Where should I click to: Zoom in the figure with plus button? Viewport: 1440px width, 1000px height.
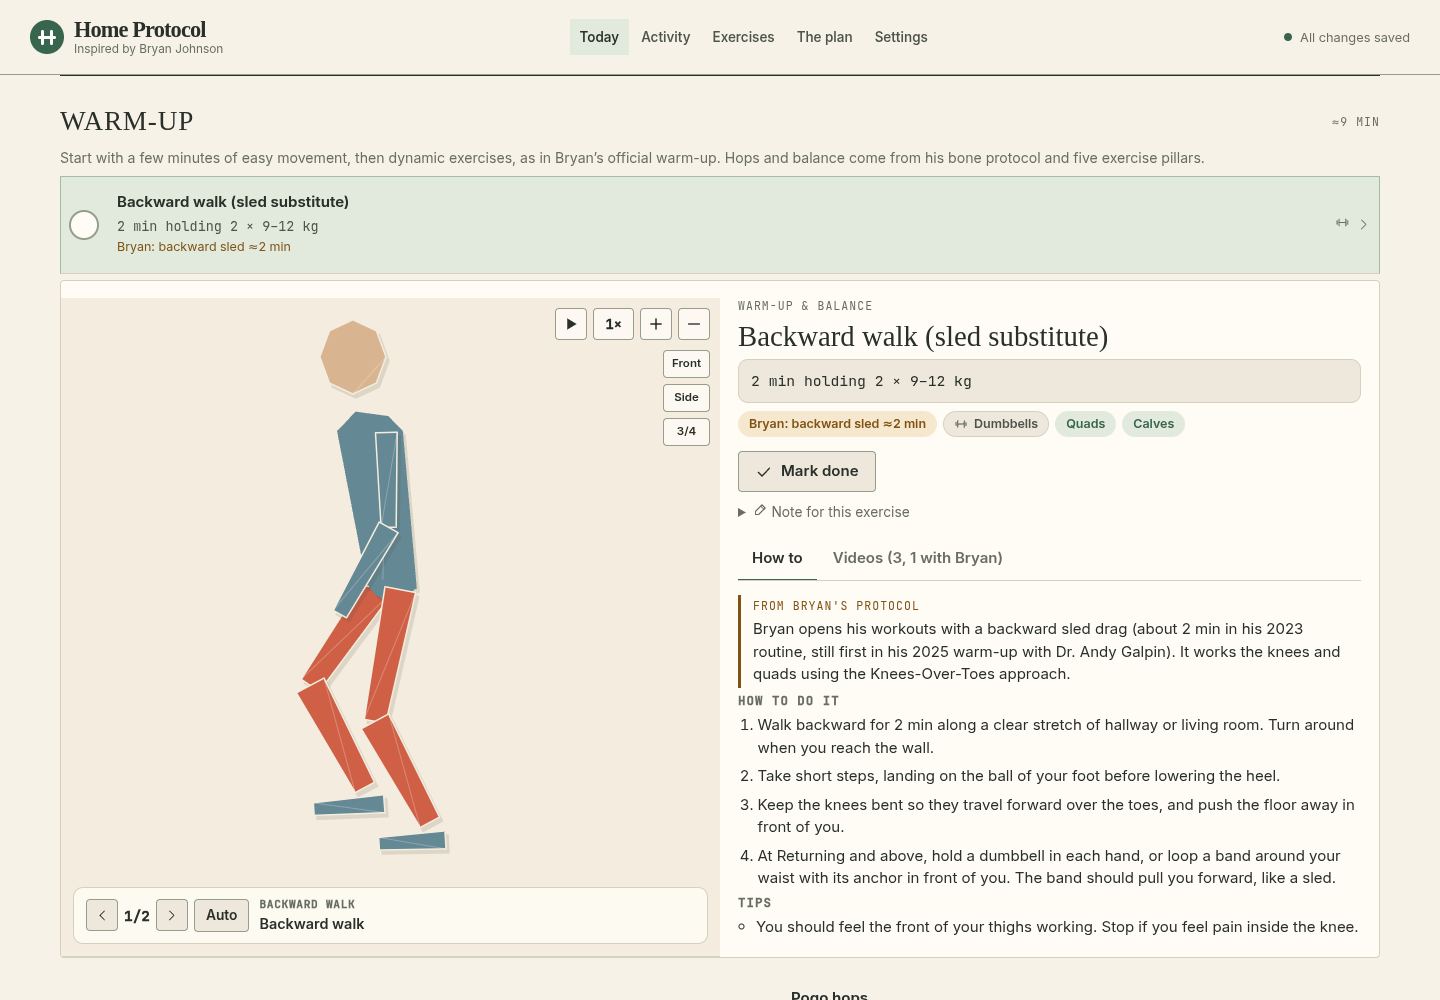pos(656,324)
